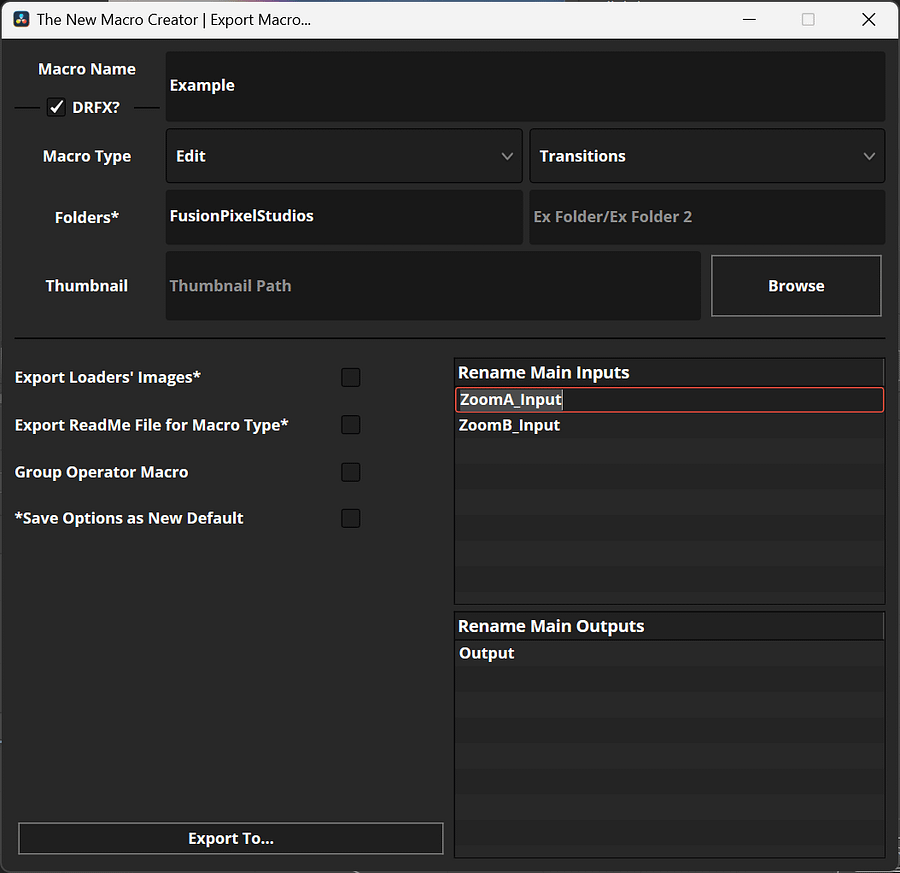This screenshot has width=900, height=873.
Task: Click the Ex Folder/Ex Folder 2 field
Action: click(x=707, y=217)
